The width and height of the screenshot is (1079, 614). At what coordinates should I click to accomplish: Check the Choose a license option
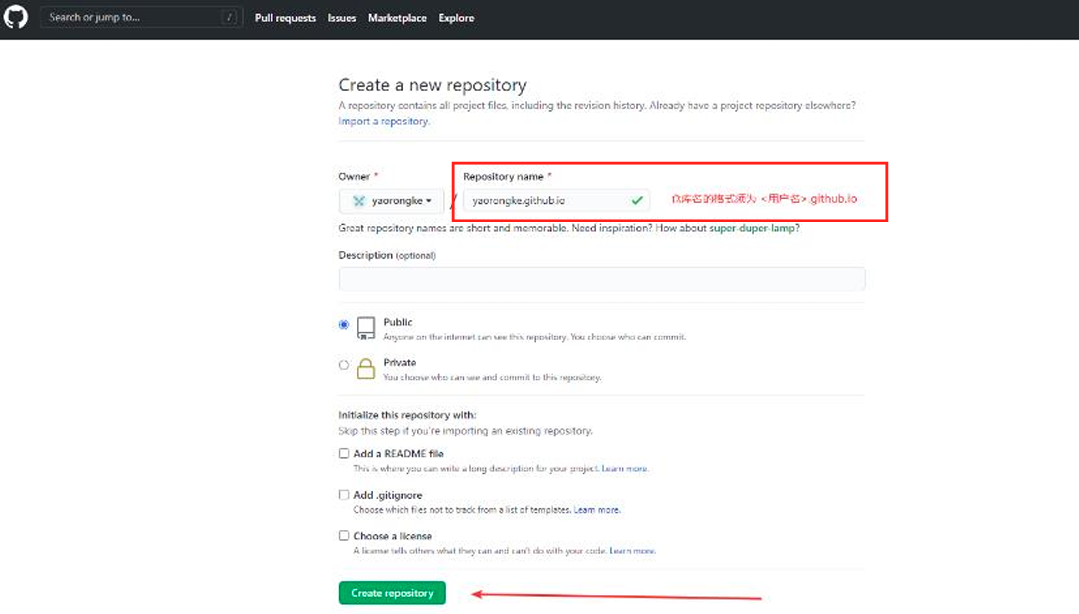click(x=344, y=536)
